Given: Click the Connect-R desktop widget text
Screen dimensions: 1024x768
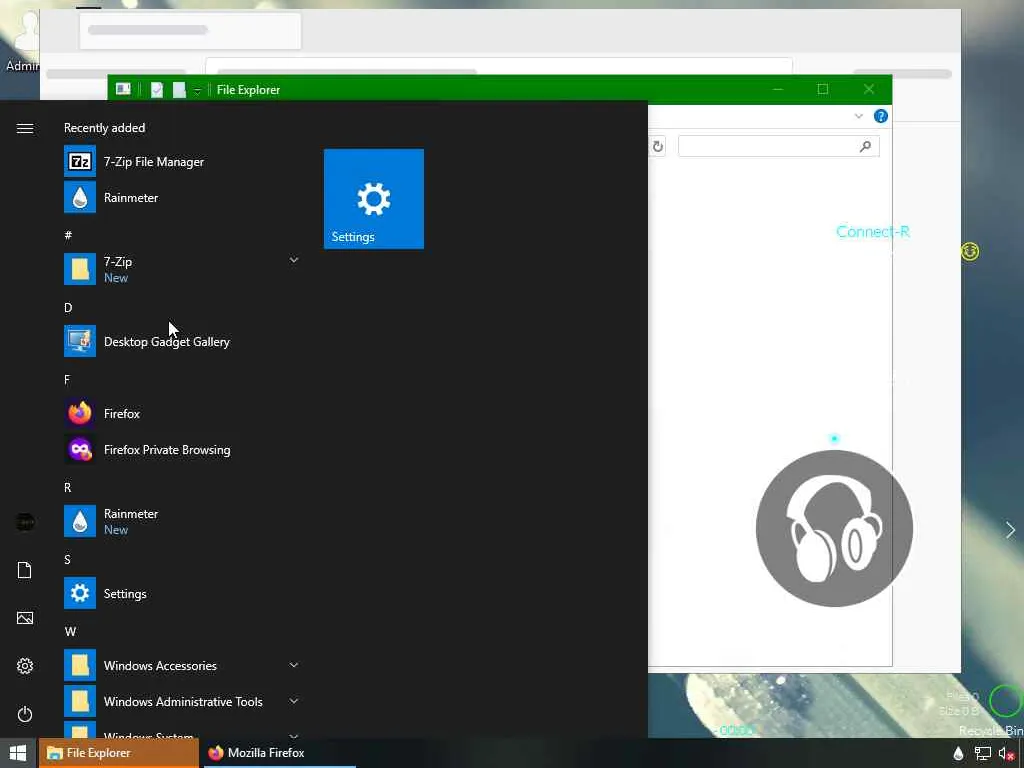Looking at the screenshot, I should [x=872, y=231].
